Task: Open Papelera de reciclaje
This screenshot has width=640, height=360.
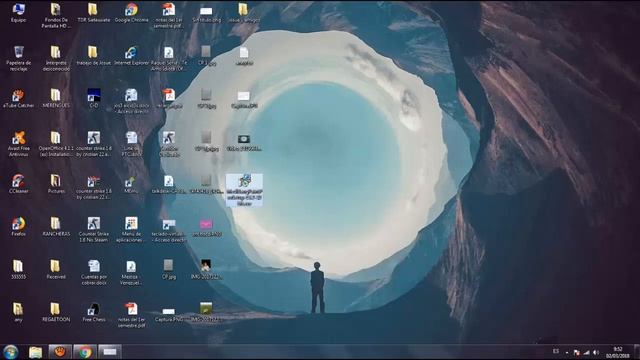Action: 18,58
